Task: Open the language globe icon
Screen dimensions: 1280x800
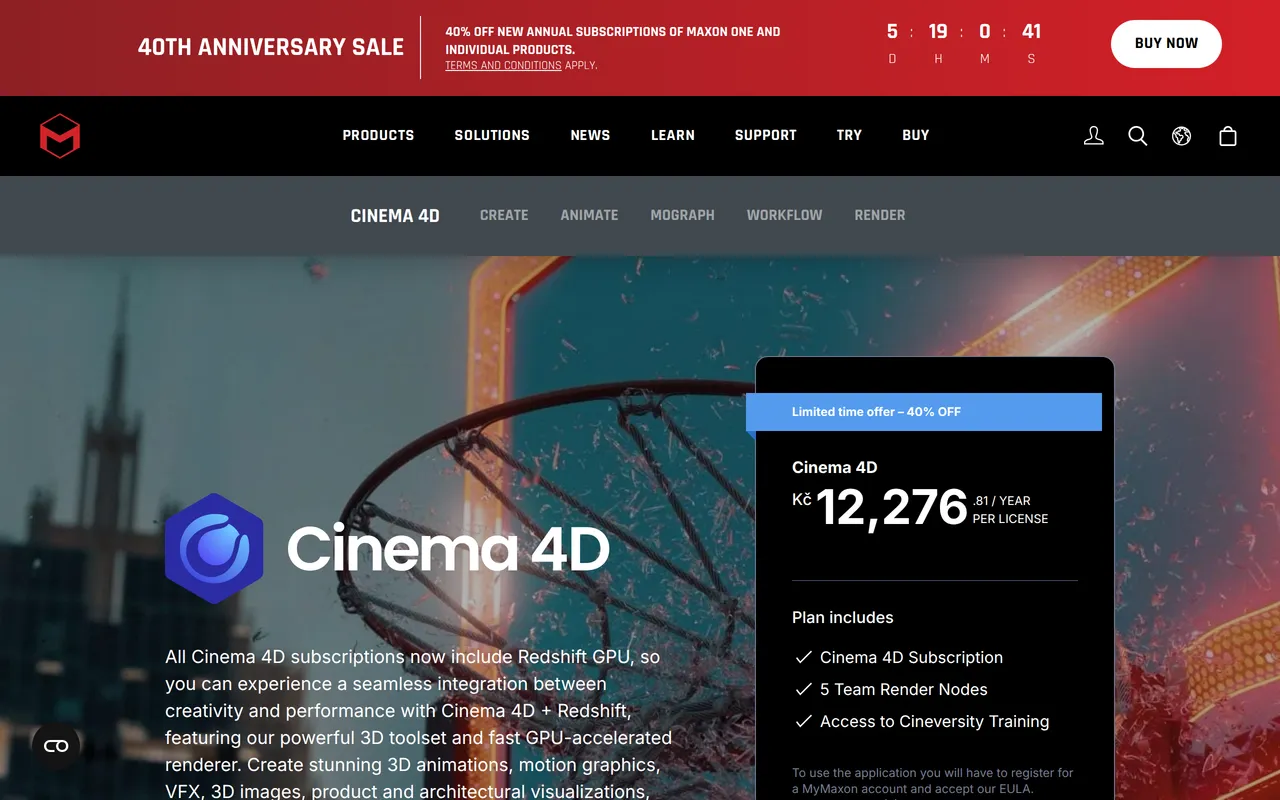Action: click(1182, 136)
